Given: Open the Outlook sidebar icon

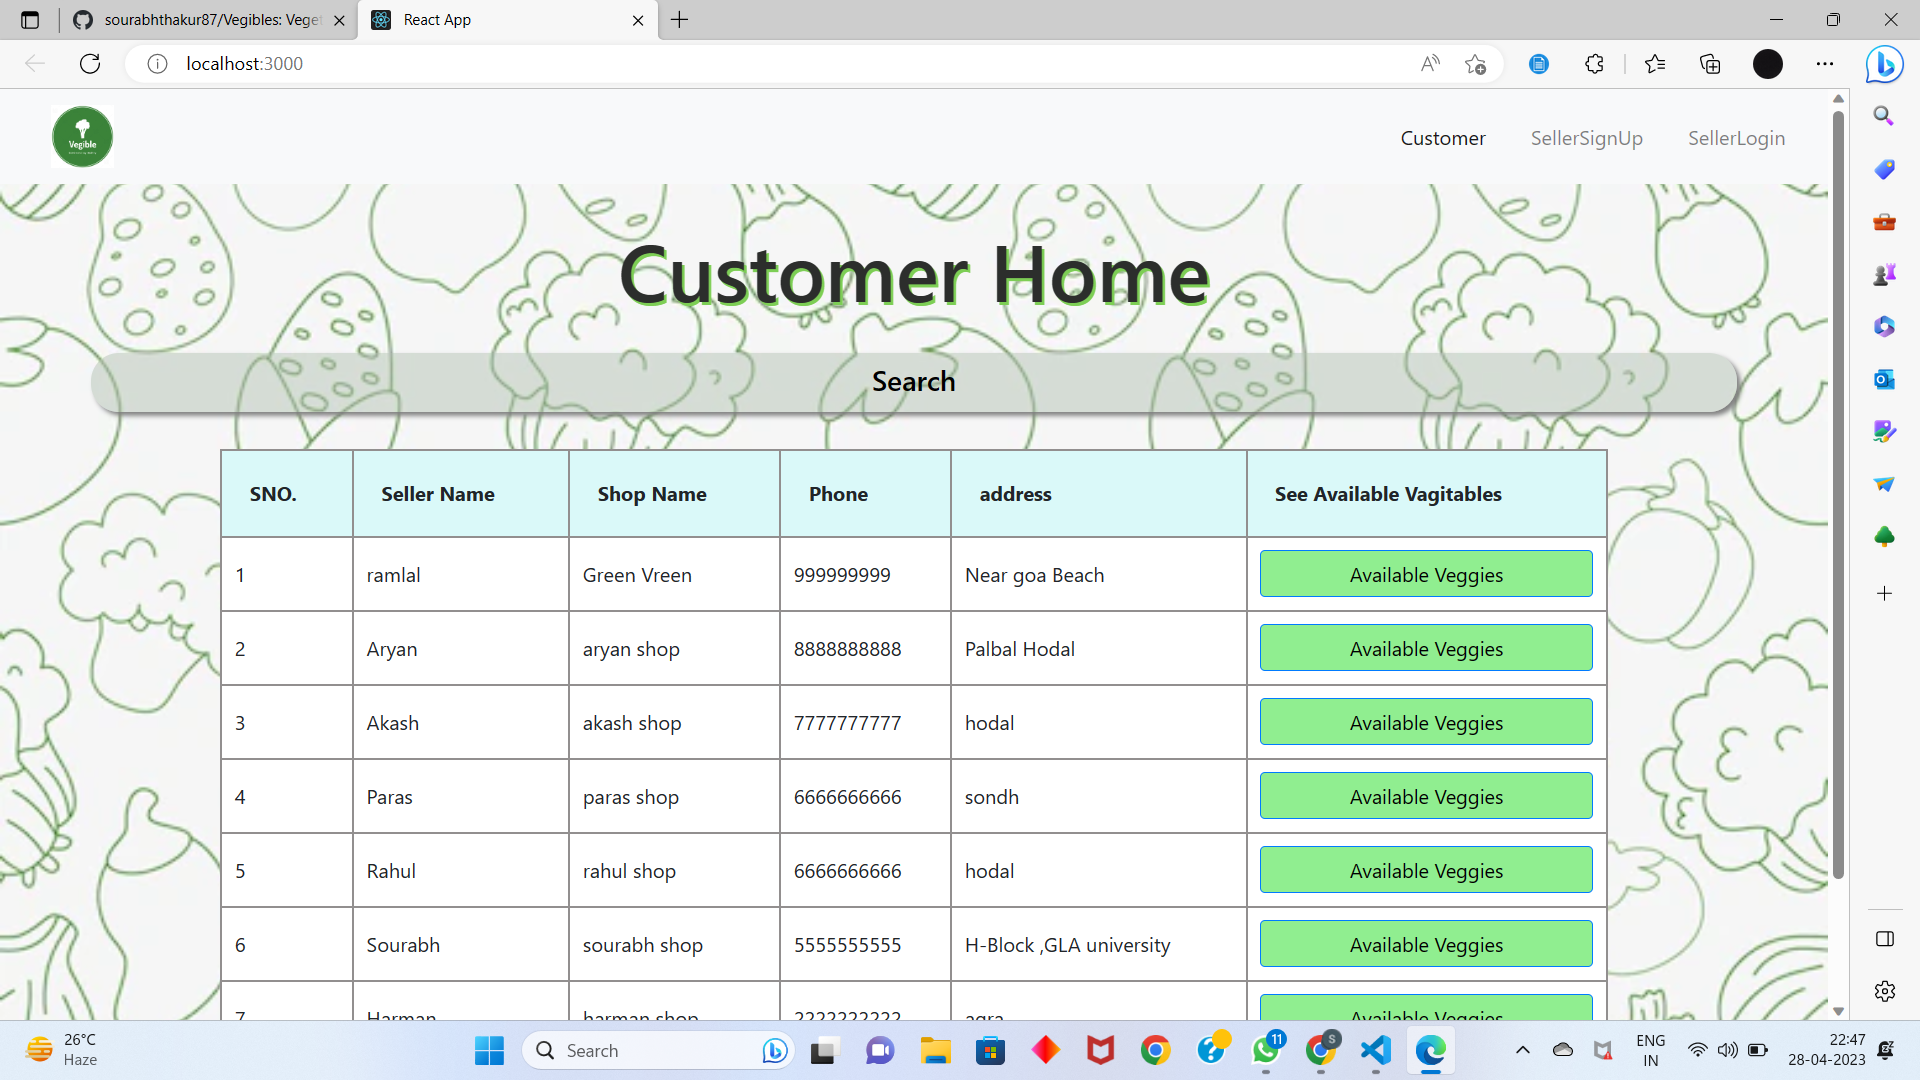Looking at the screenshot, I should click(x=1884, y=379).
